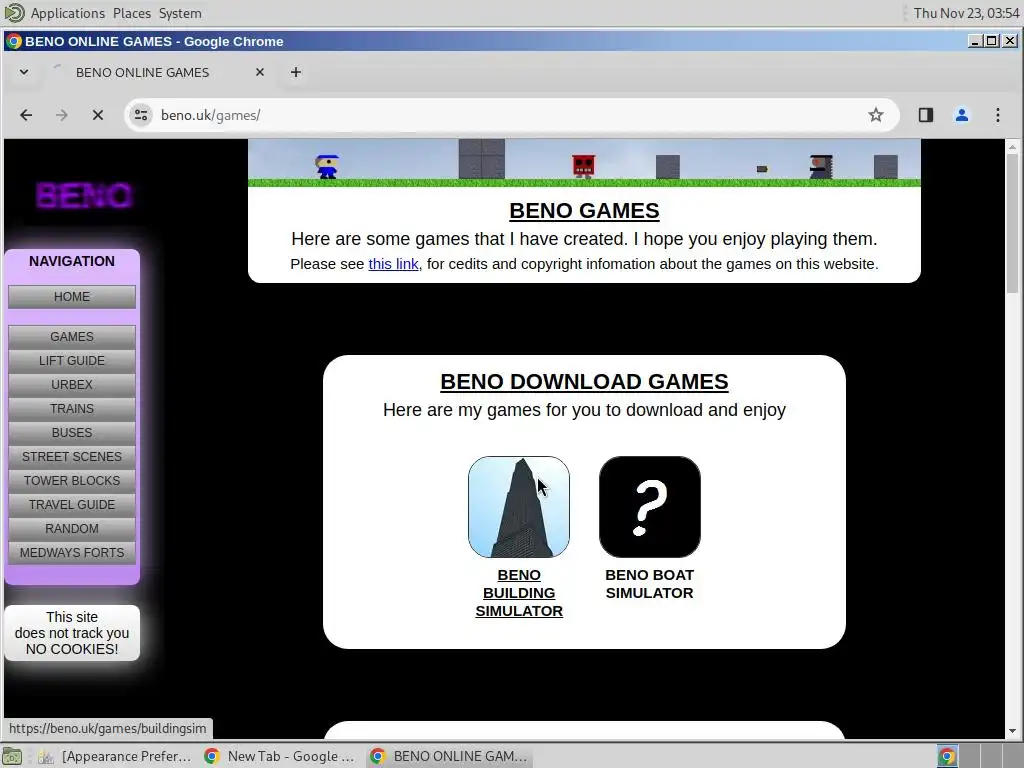Click show desktop icon in taskbar
The height and width of the screenshot is (768, 1024).
12,756
